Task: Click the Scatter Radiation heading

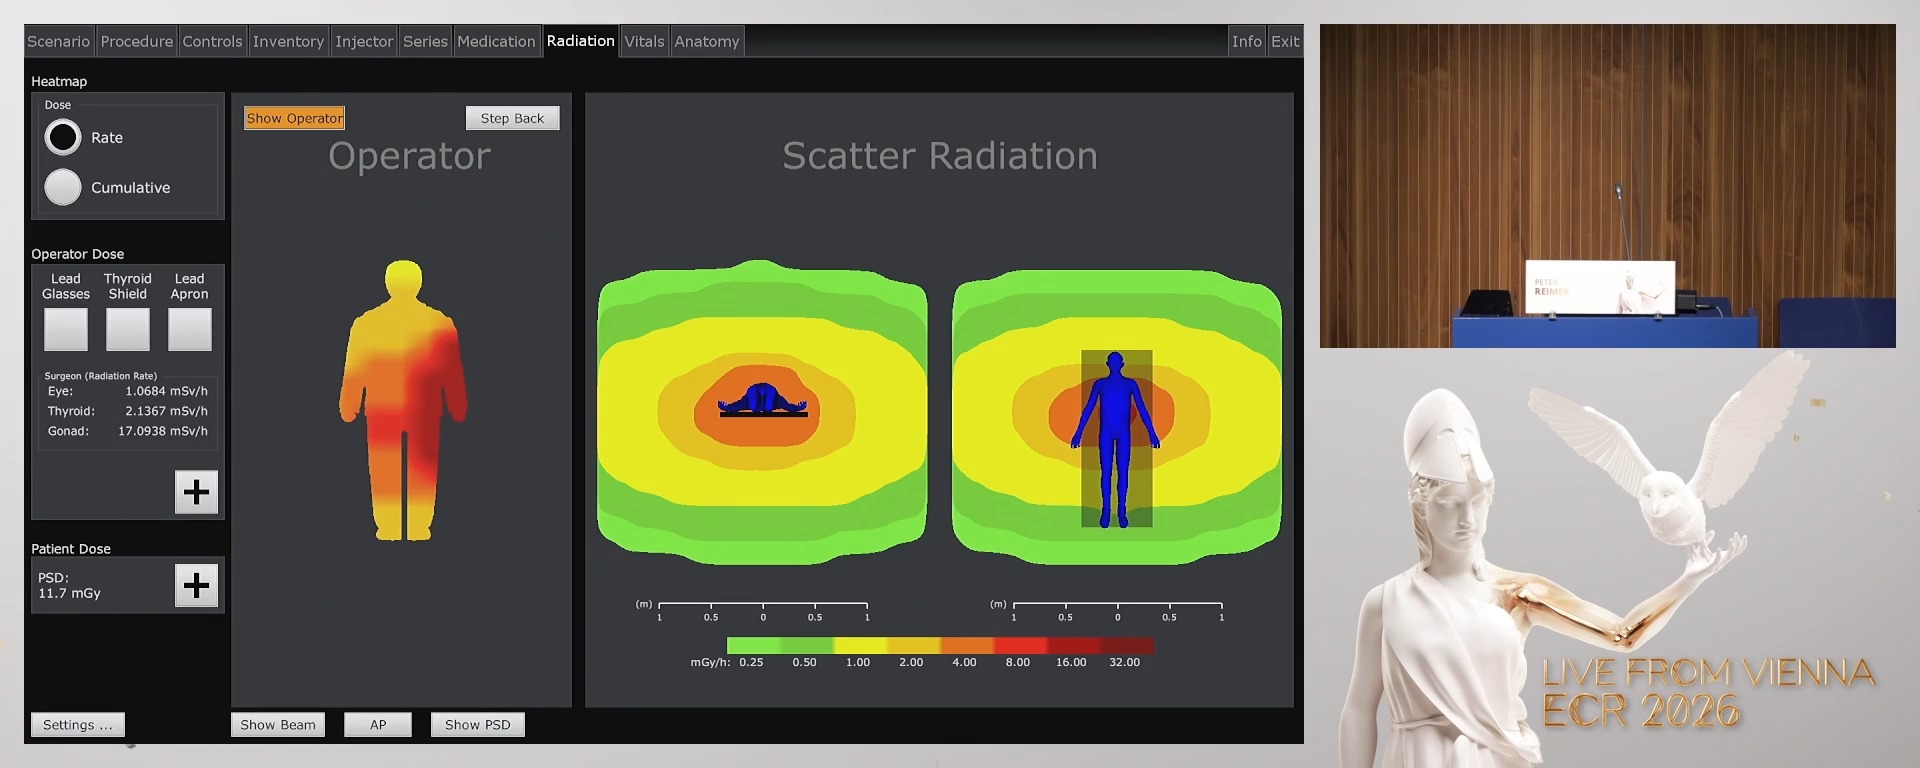Action: pyautogui.click(x=940, y=156)
